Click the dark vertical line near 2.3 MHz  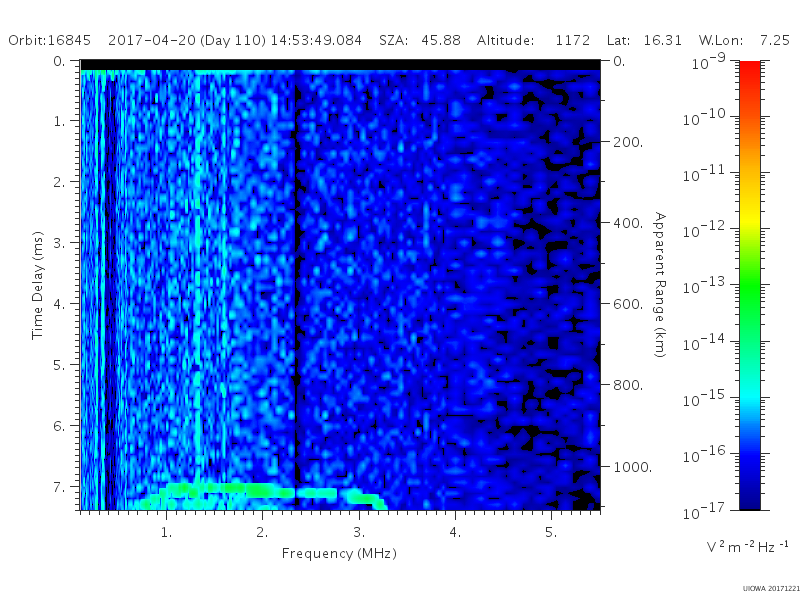(x=296, y=286)
